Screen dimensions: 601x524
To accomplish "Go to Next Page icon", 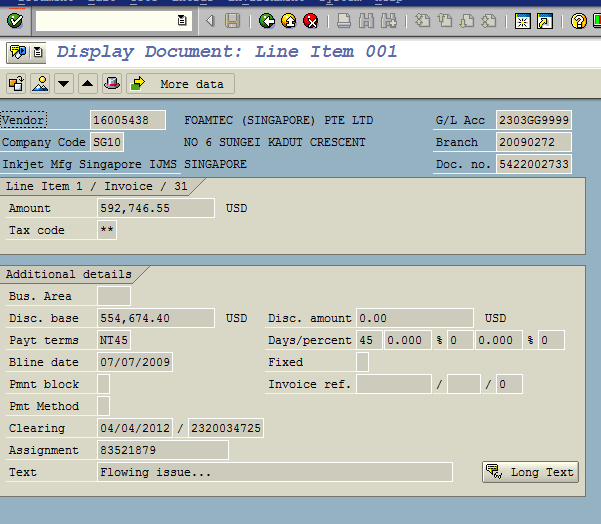I will [x=467, y=20].
